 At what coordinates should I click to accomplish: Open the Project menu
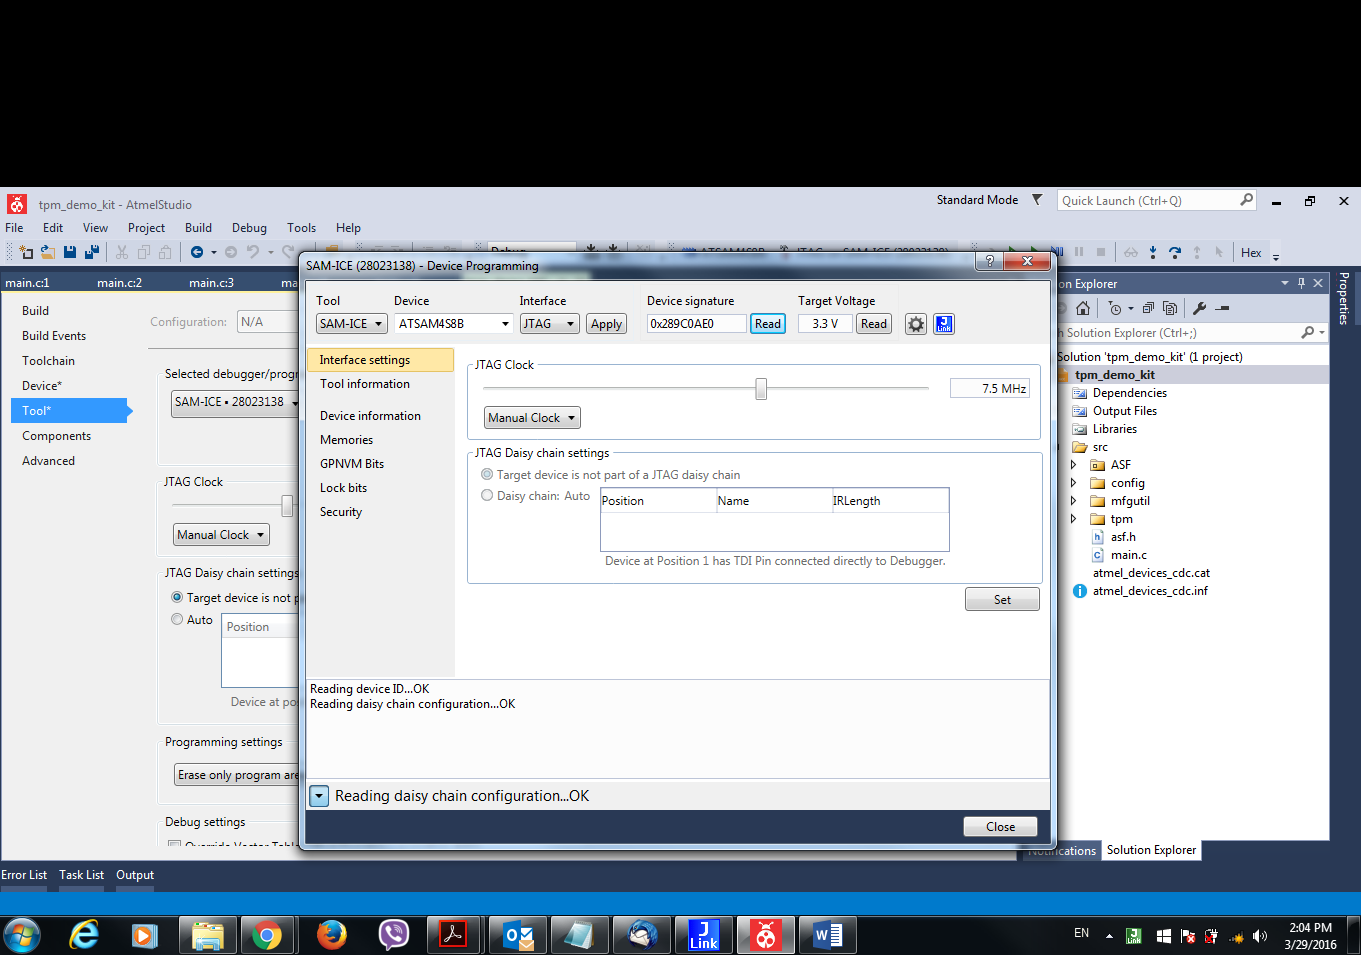(x=146, y=228)
